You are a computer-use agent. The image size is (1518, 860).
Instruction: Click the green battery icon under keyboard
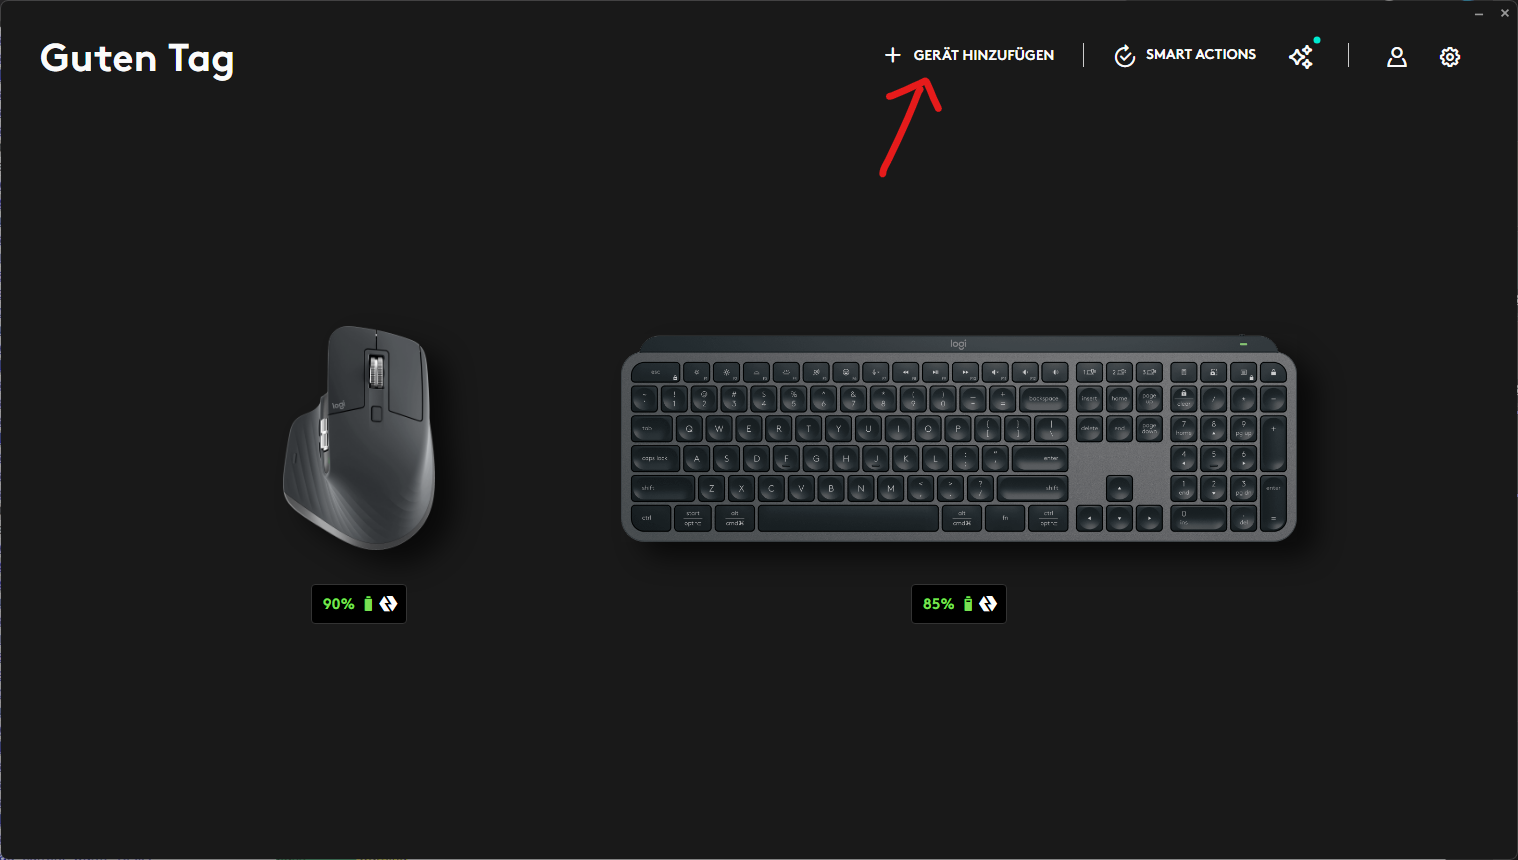(x=968, y=604)
